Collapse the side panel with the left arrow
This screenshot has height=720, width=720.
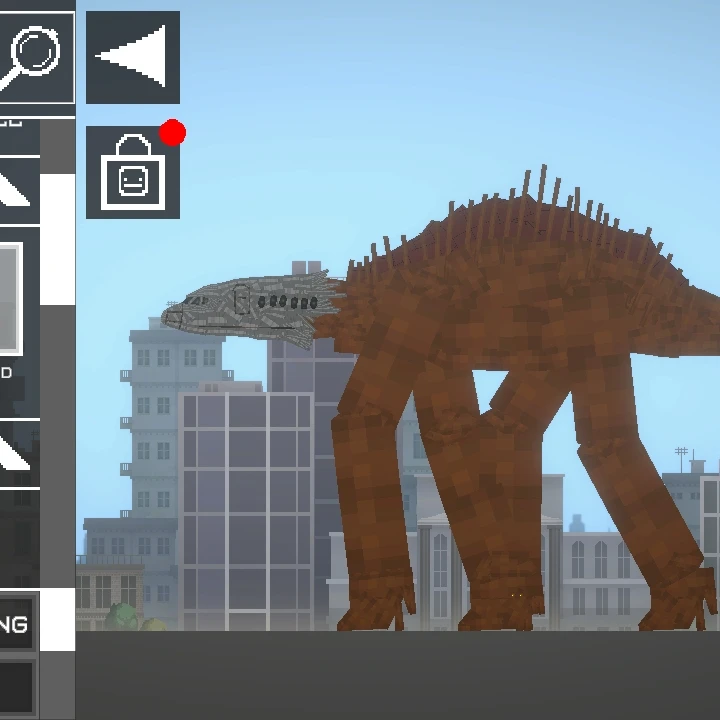[x=133, y=57]
